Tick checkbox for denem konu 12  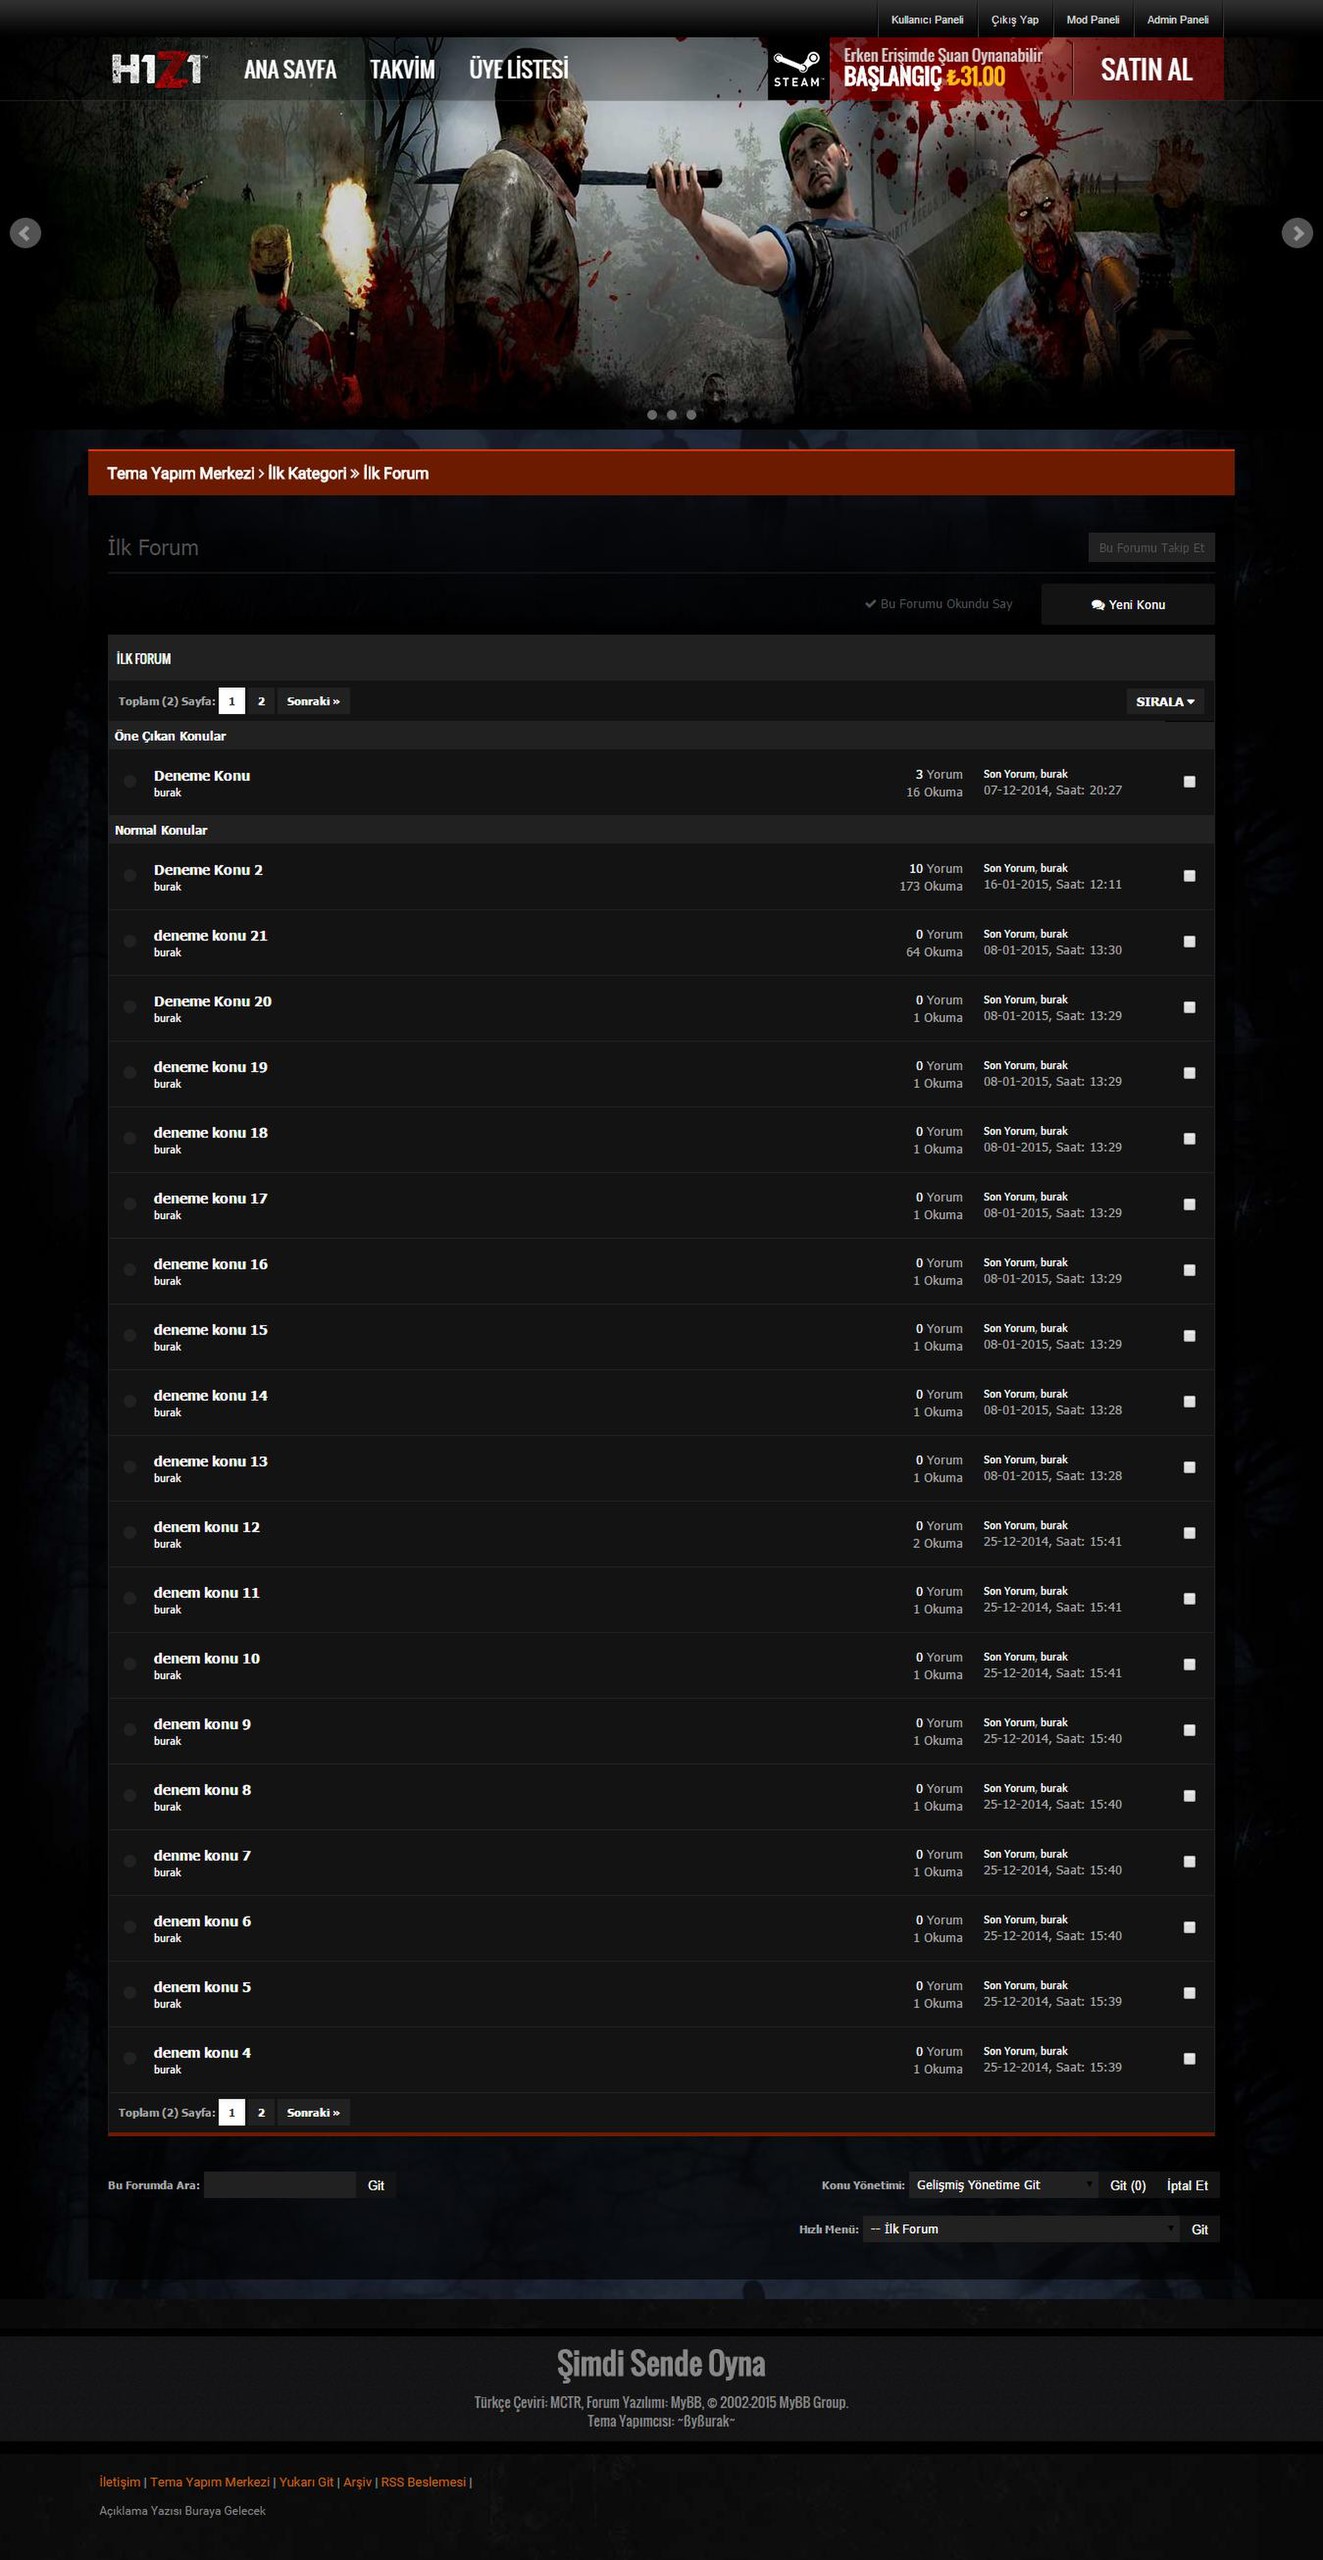click(x=1189, y=1533)
